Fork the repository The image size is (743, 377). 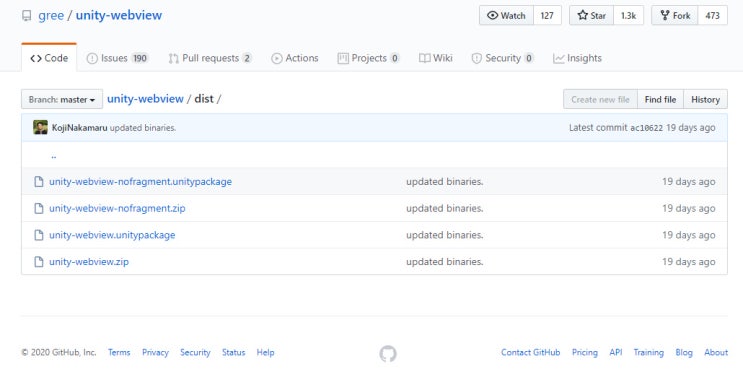tap(675, 16)
